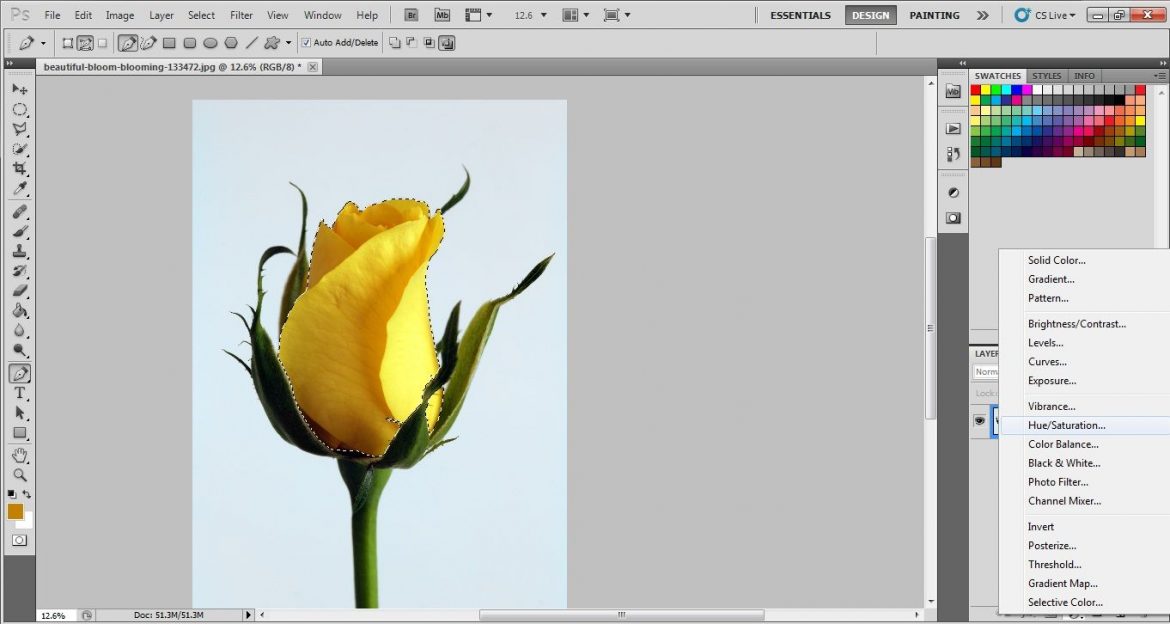Screen dimensions: 1170x624
Task: Reset default foreground and background colors
Action: (x=12, y=494)
